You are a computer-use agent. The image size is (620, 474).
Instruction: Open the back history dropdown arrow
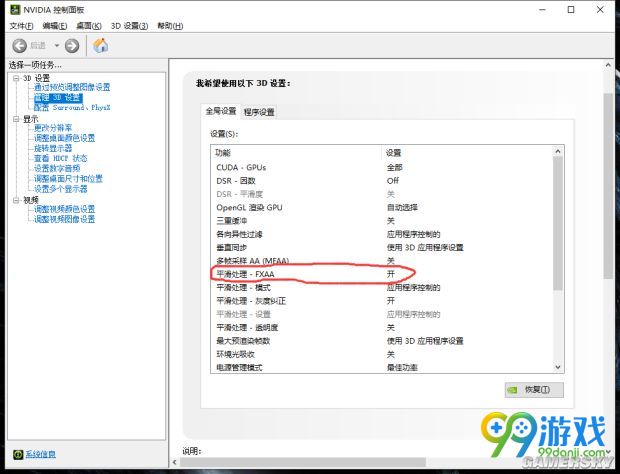(57, 46)
